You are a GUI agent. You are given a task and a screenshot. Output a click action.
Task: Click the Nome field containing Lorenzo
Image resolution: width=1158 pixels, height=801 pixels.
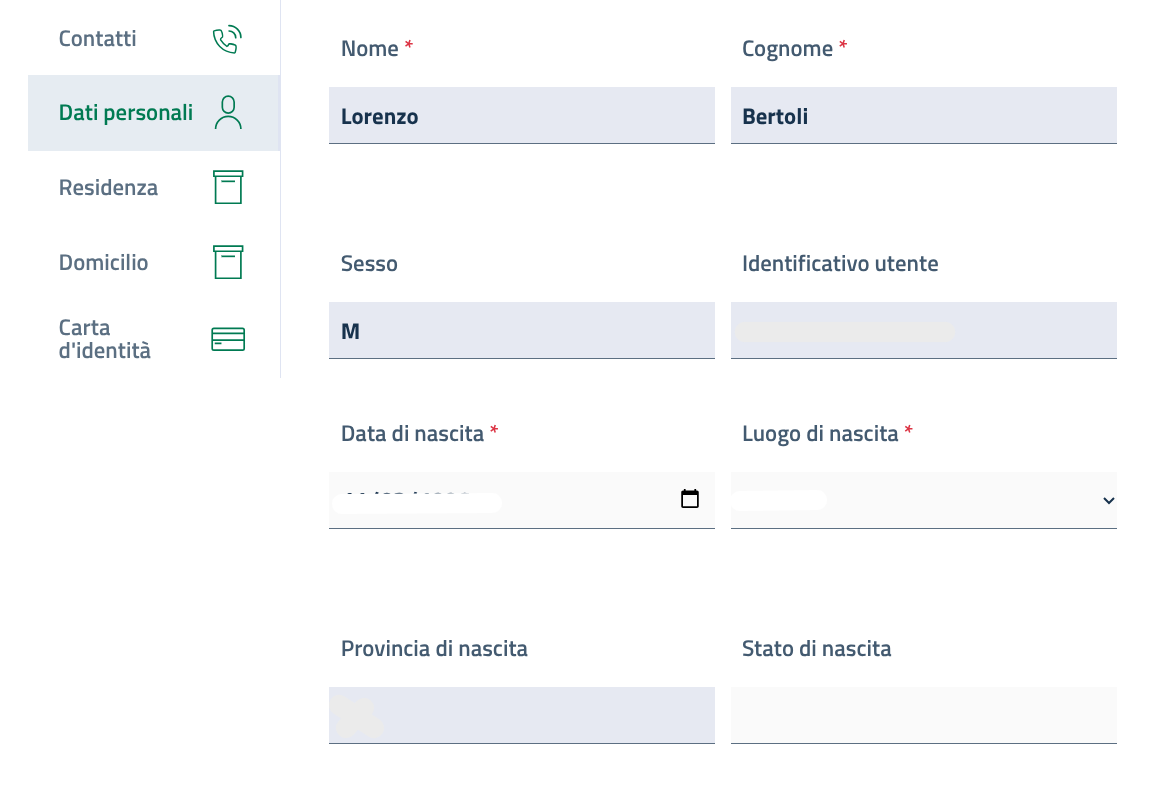tap(521, 116)
